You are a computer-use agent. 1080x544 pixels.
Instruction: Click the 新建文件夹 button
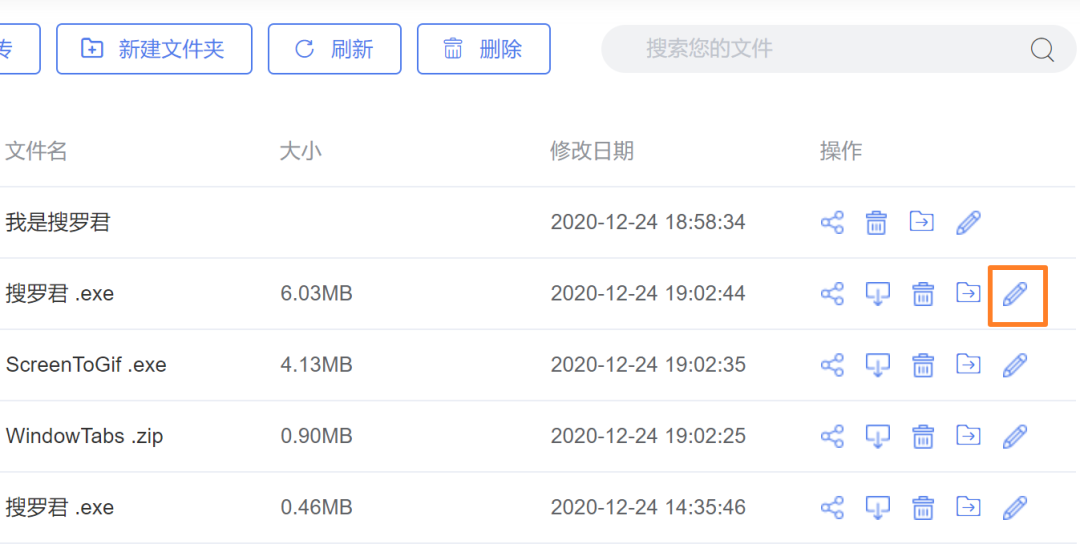click(154, 49)
